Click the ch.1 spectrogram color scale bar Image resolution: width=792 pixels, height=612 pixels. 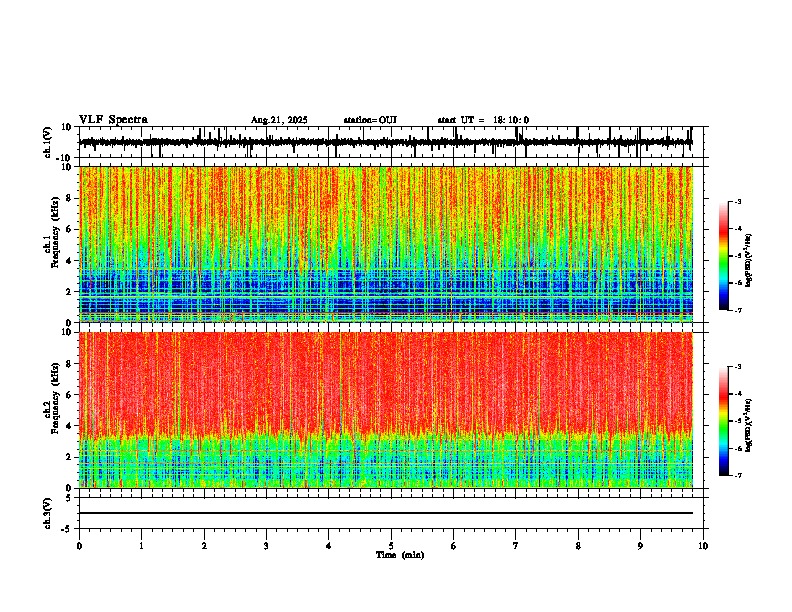tap(724, 256)
